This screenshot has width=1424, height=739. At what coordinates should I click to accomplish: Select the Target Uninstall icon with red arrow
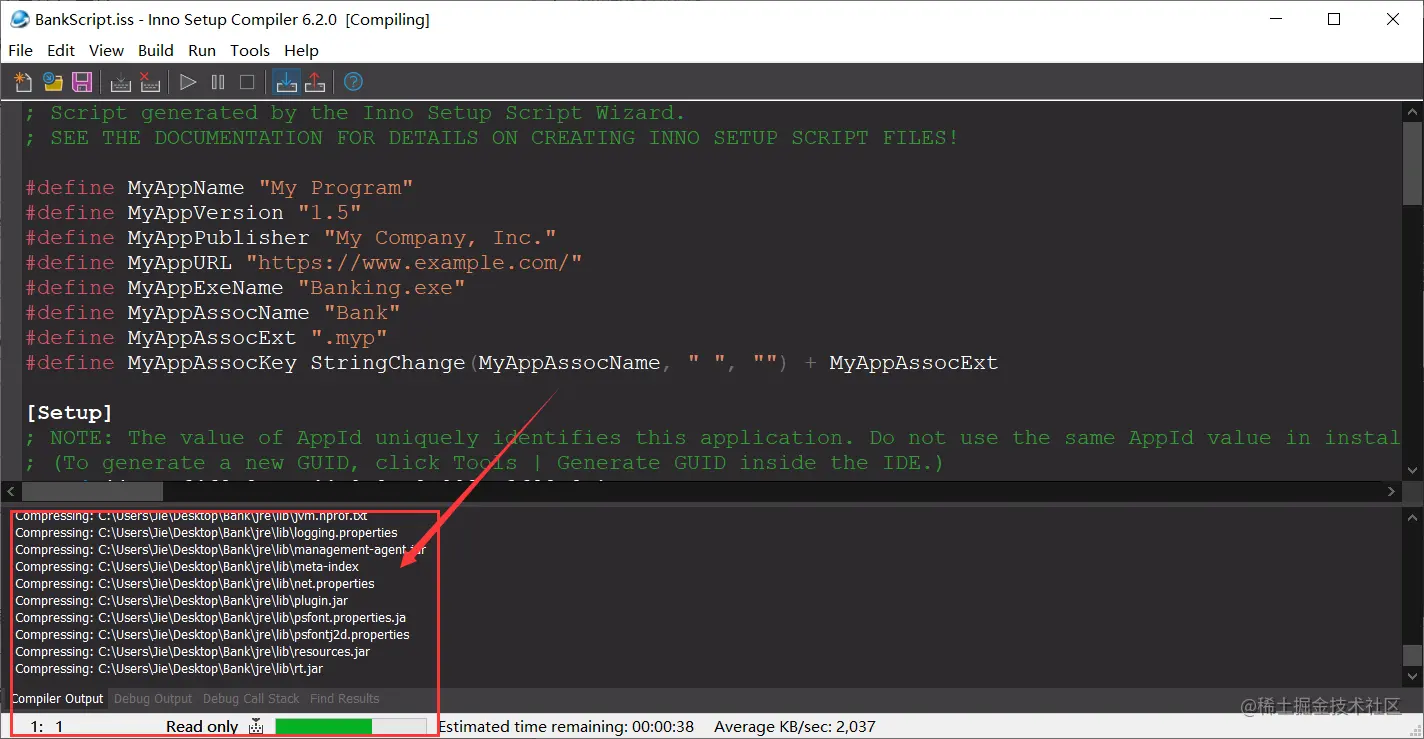(x=314, y=82)
